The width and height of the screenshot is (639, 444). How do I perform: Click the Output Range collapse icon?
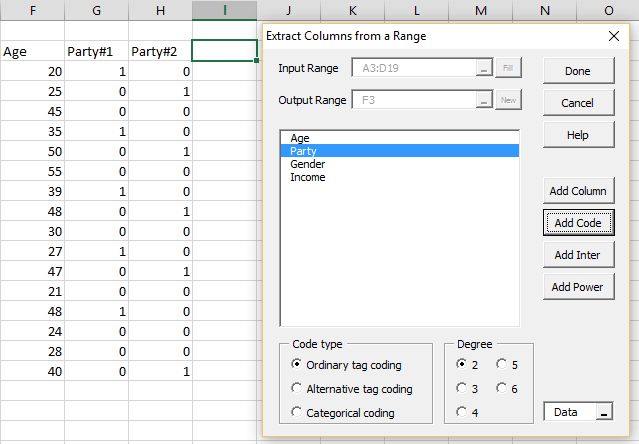[484, 101]
